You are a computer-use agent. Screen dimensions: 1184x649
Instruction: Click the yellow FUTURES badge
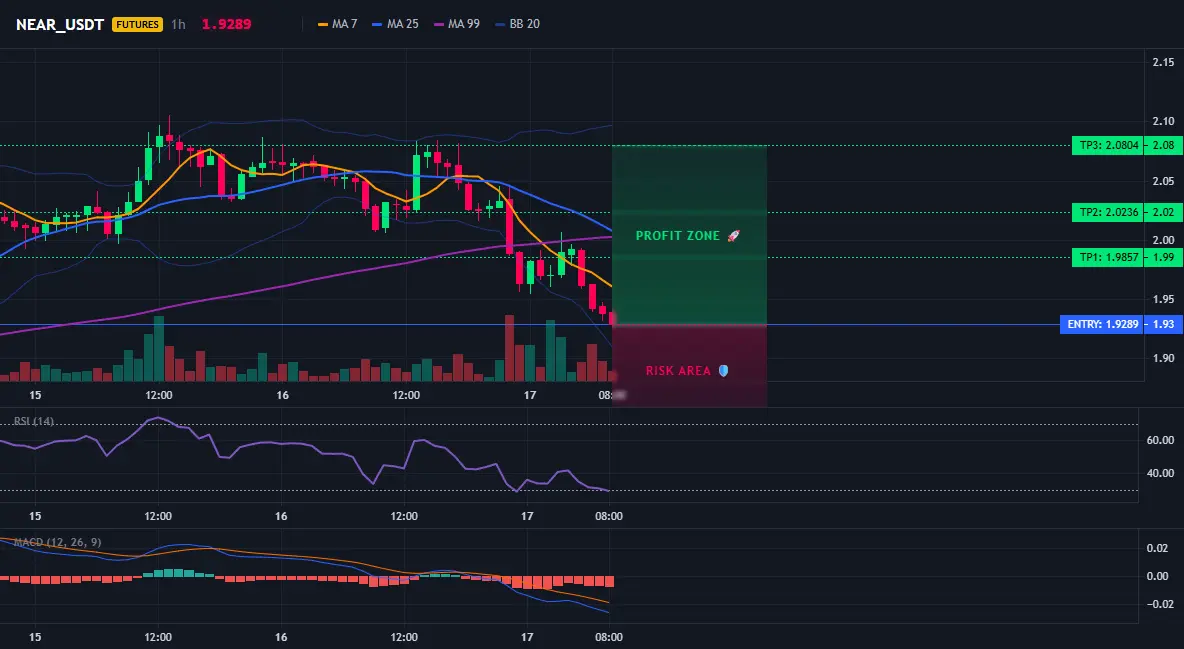point(137,24)
